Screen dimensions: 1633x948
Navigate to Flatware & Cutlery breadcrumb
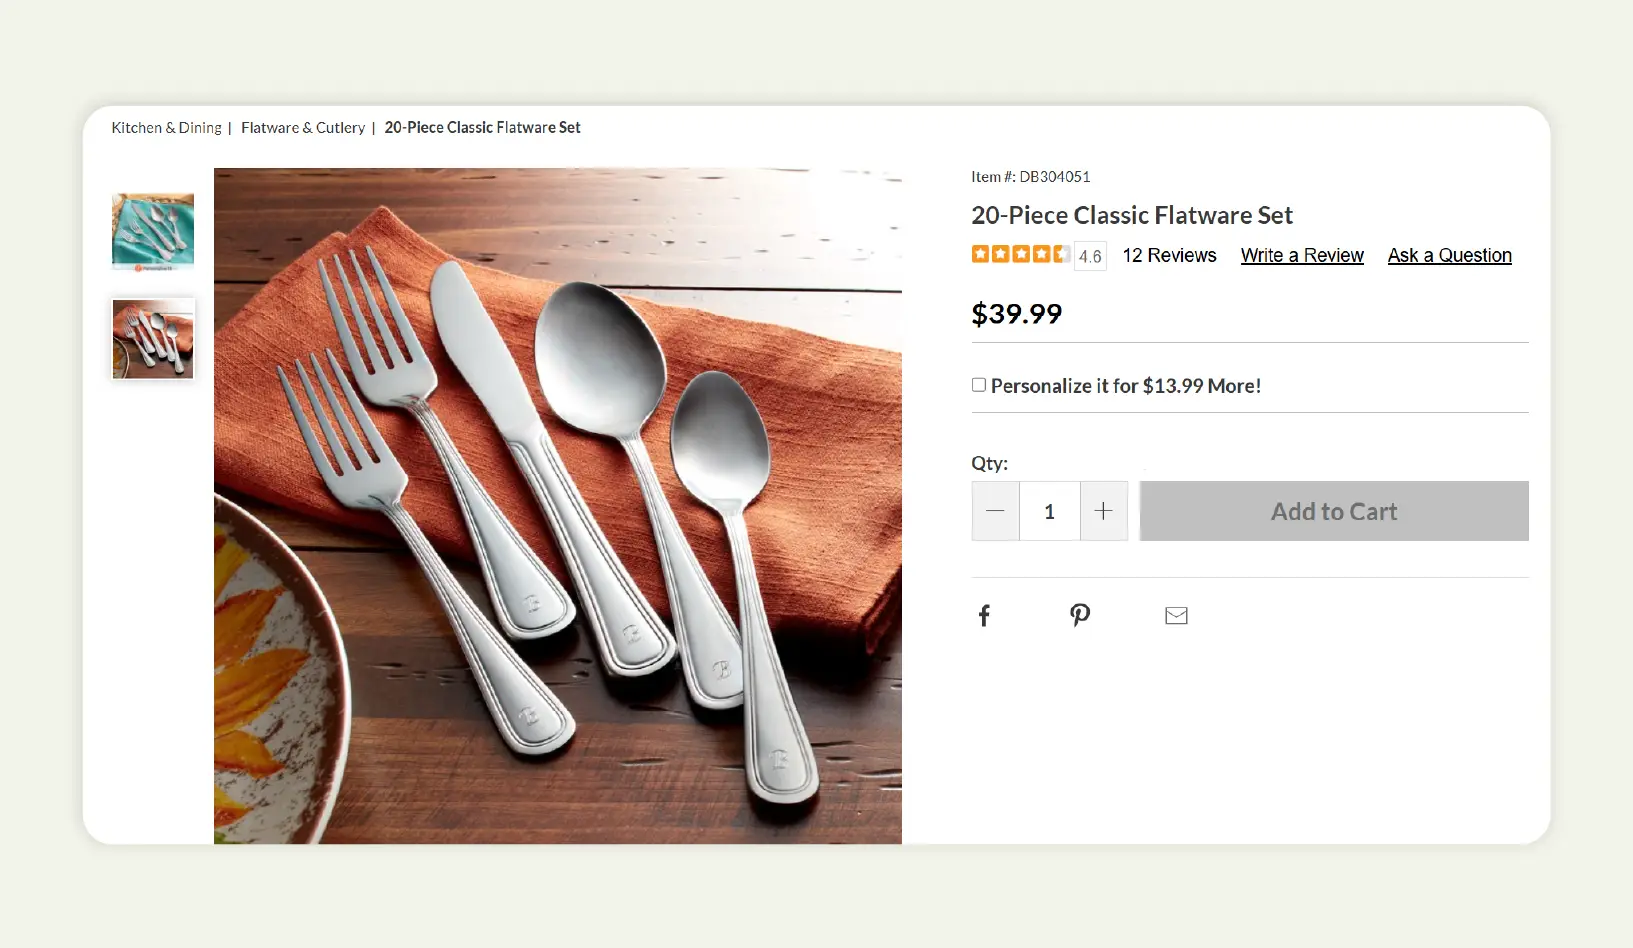(x=303, y=127)
